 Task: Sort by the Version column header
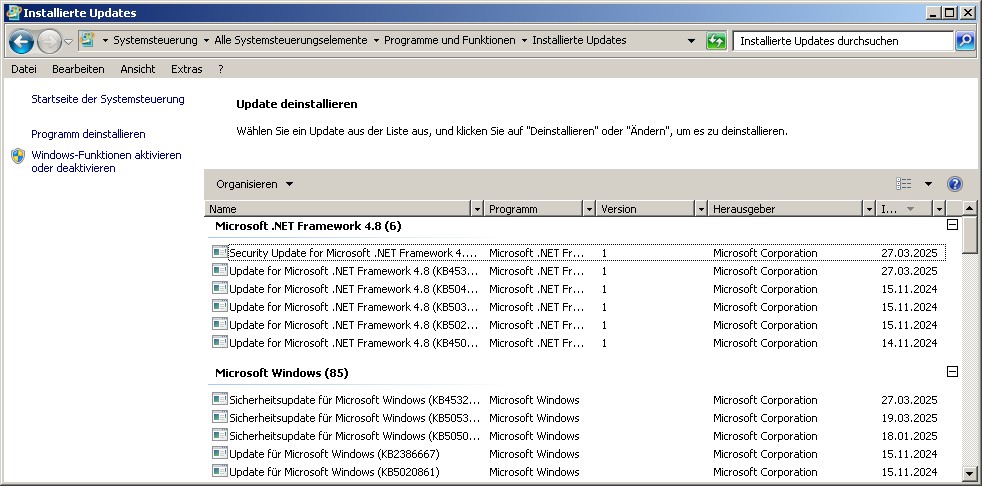tap(646, 209)
